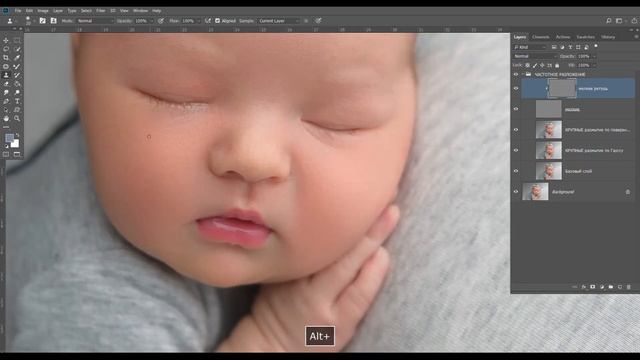The height and width of the screenshot is (360, 640).
Task: Select the History Brush tool
Action: (x=17, y=75)
